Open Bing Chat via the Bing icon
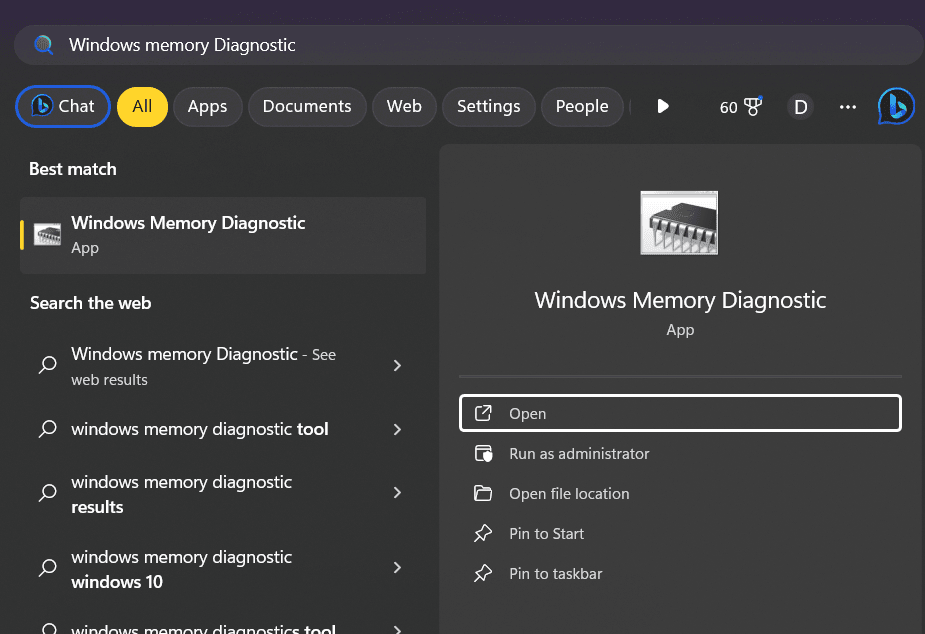The width and height of the screenshot is (925, 634). click(895, 106)
